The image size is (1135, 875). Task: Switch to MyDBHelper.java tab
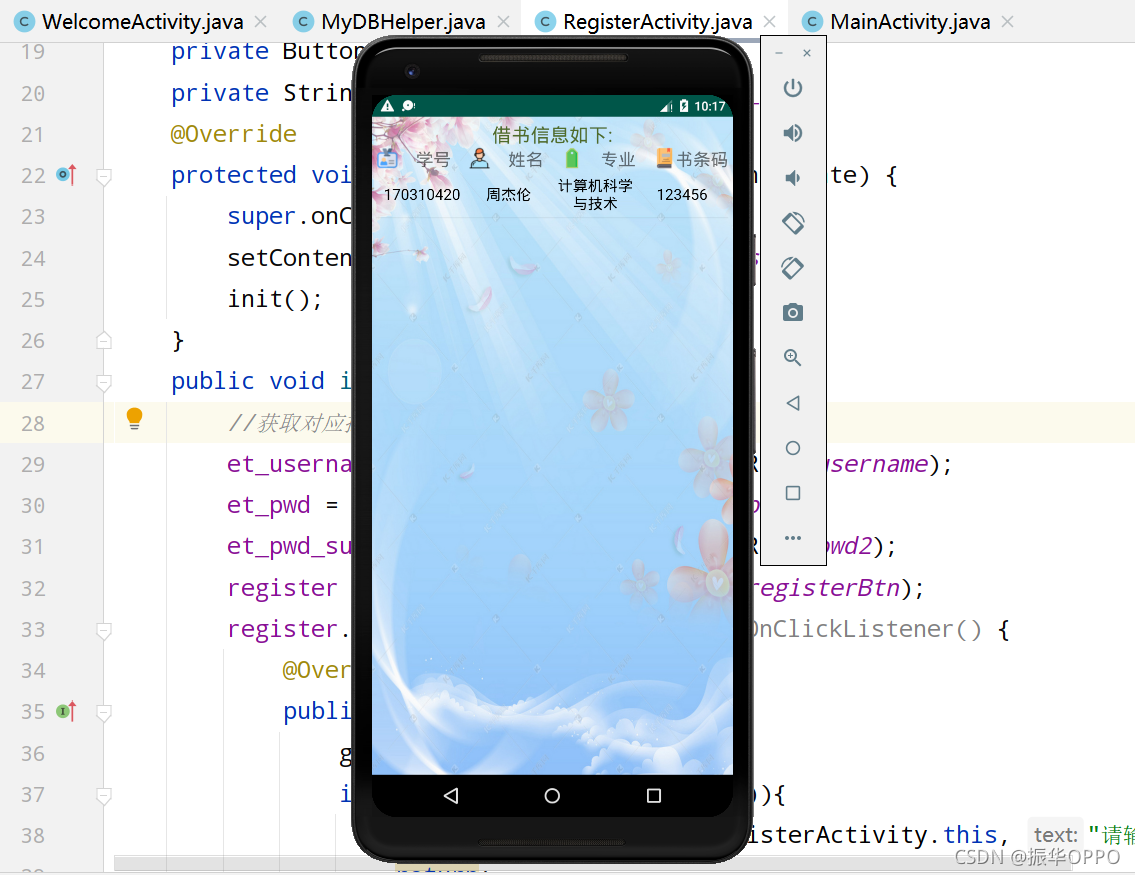click(x=402, y=22)
